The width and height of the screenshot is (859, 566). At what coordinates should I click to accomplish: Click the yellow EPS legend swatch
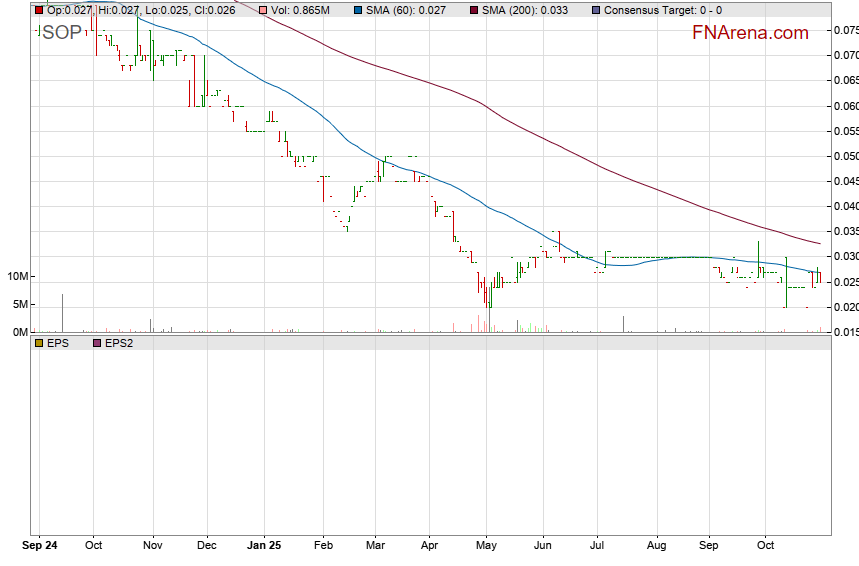pos(39,343)
